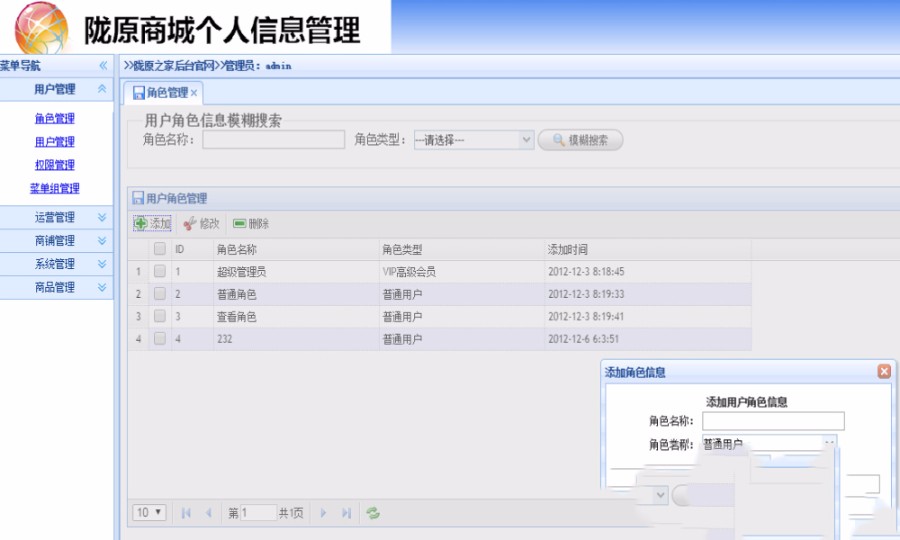Collapse the menu navigation sidebar double-arrow

coord(103,65)
